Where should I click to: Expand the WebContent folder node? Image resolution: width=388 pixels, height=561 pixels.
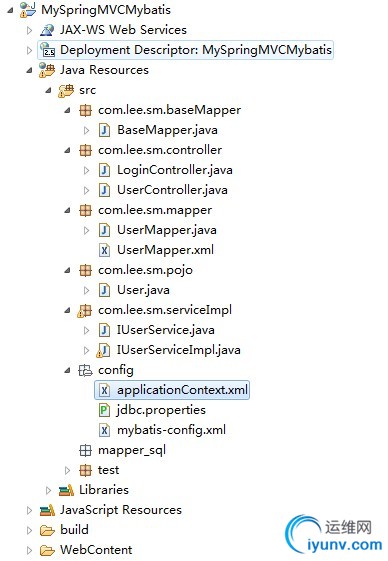[29, 550]
